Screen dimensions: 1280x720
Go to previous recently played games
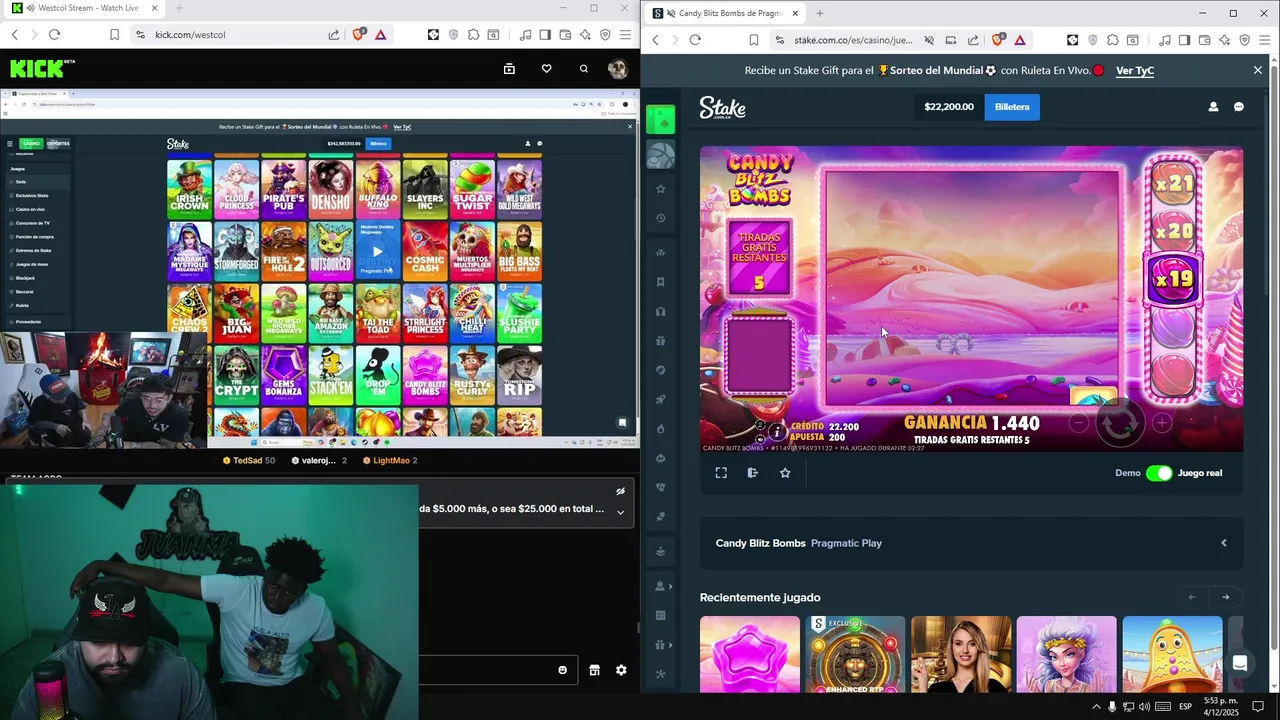(1192, 597)
